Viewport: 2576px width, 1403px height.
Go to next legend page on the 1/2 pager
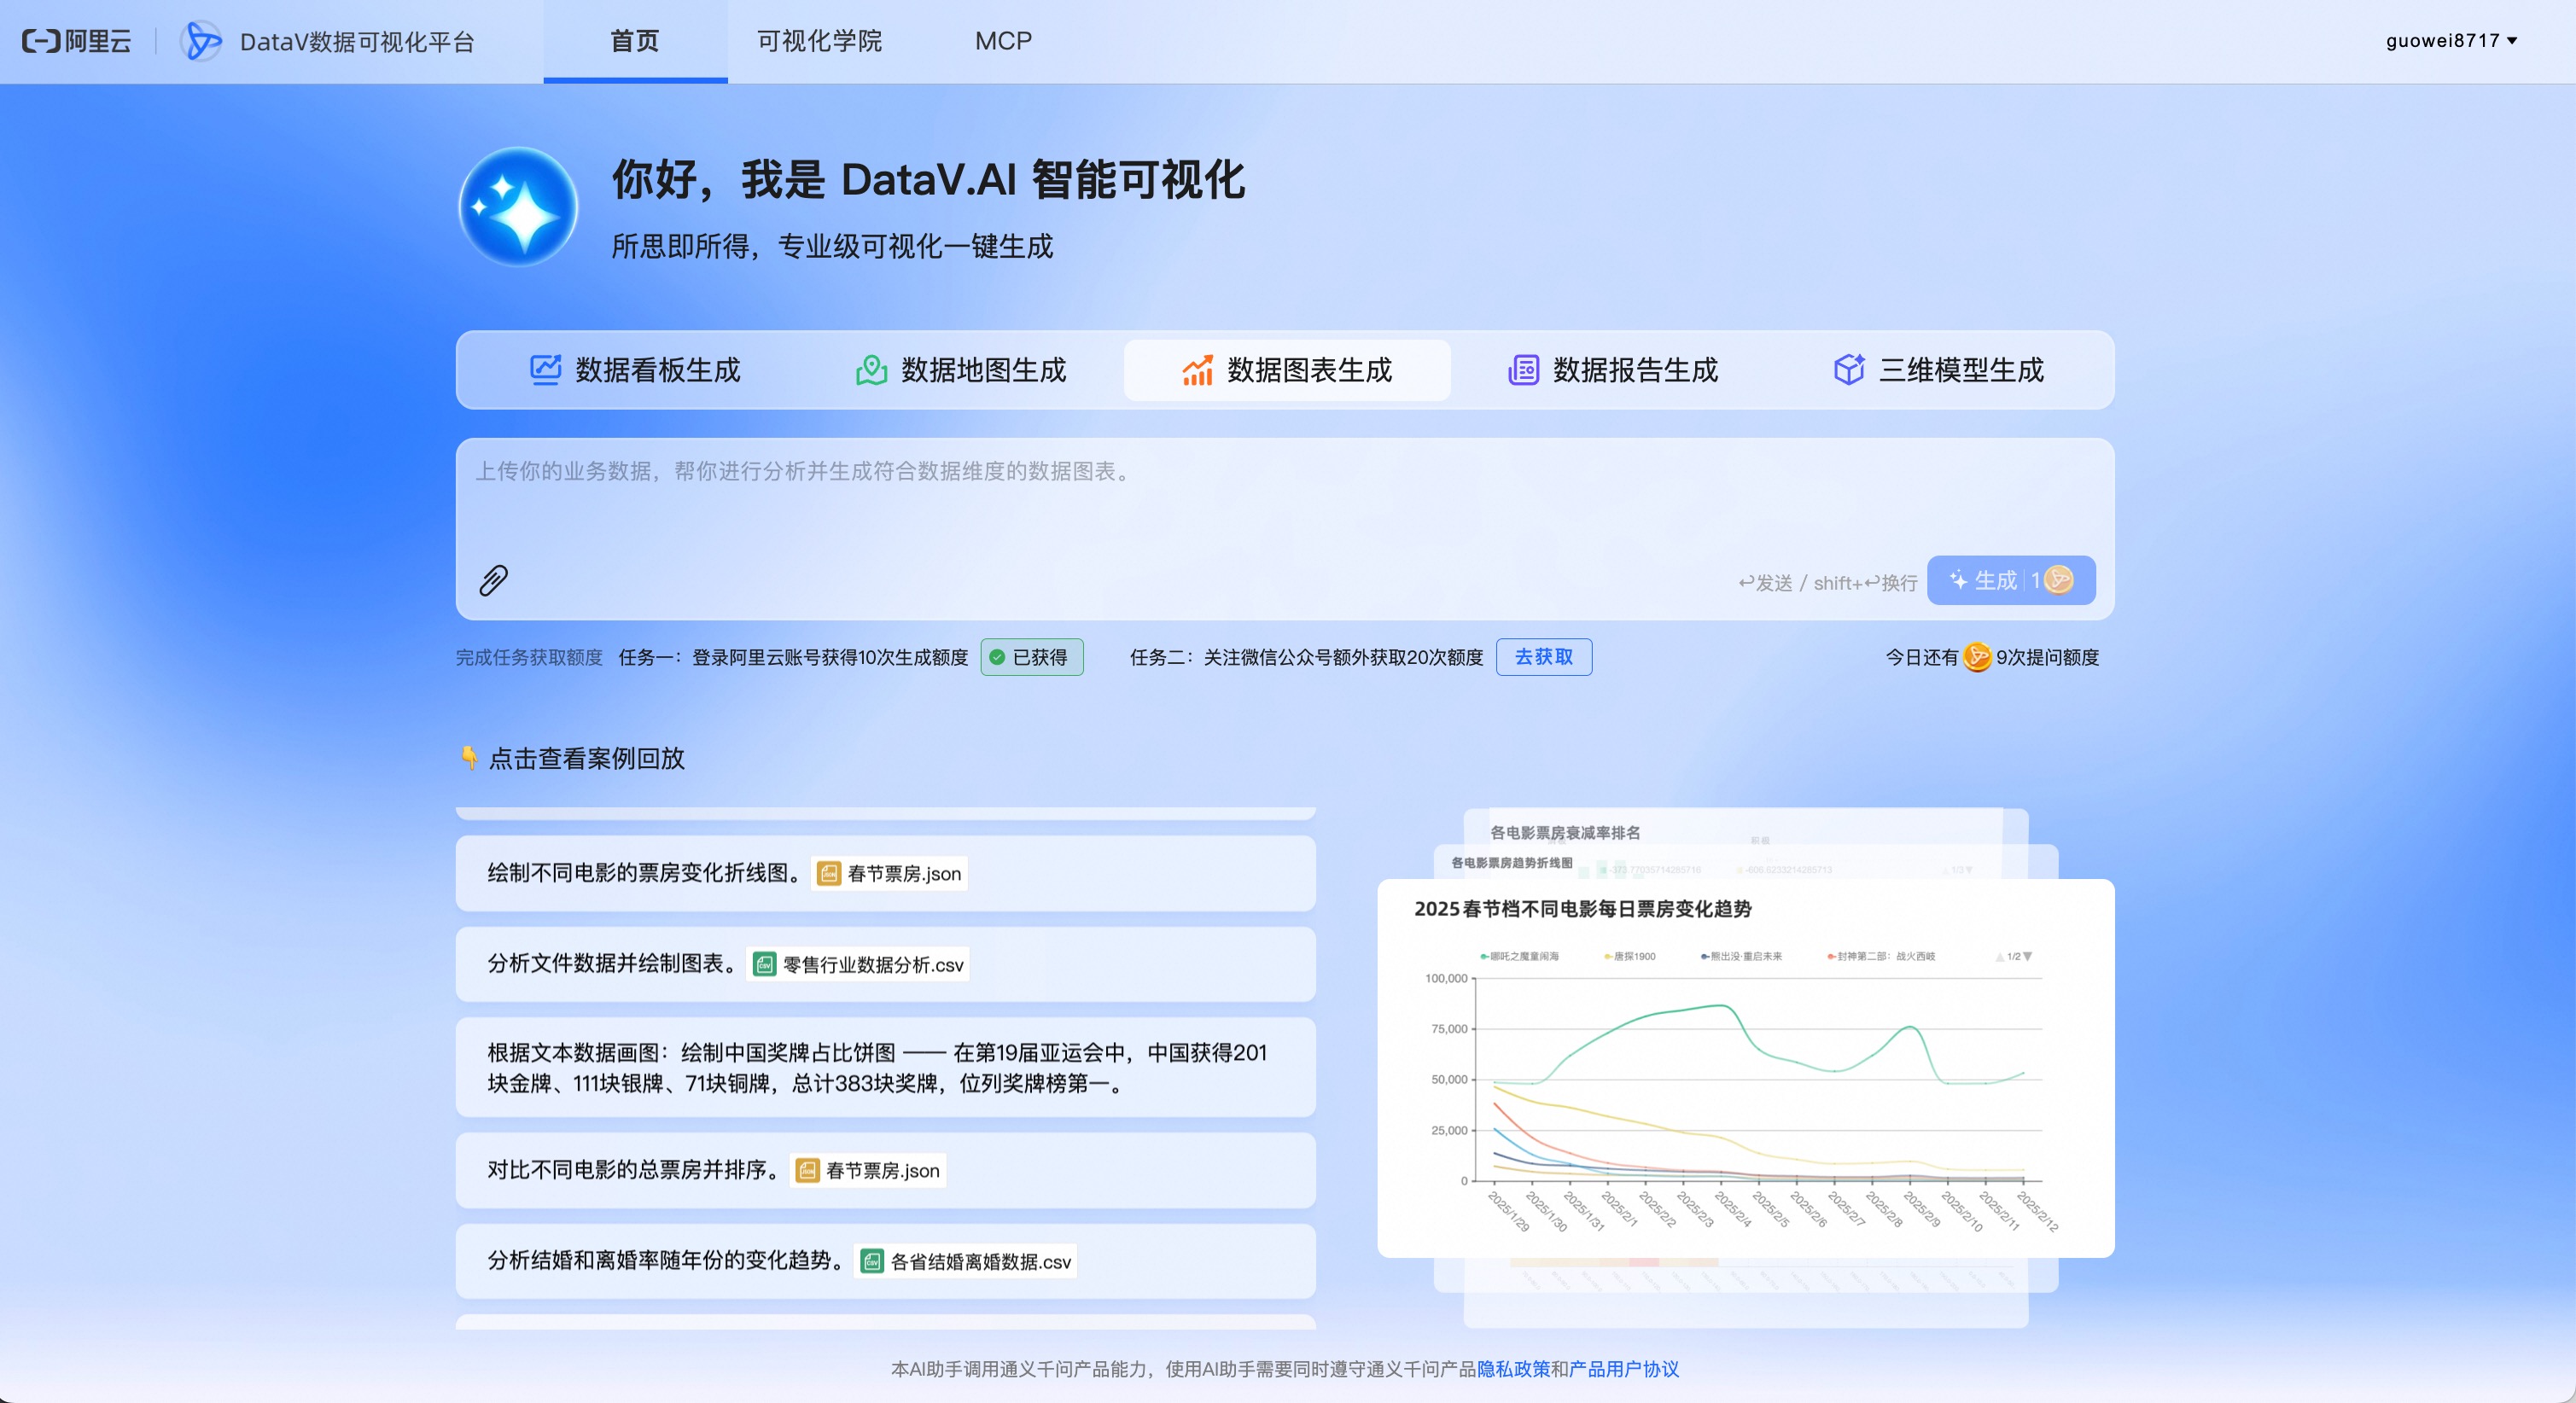click(2027, 957)
